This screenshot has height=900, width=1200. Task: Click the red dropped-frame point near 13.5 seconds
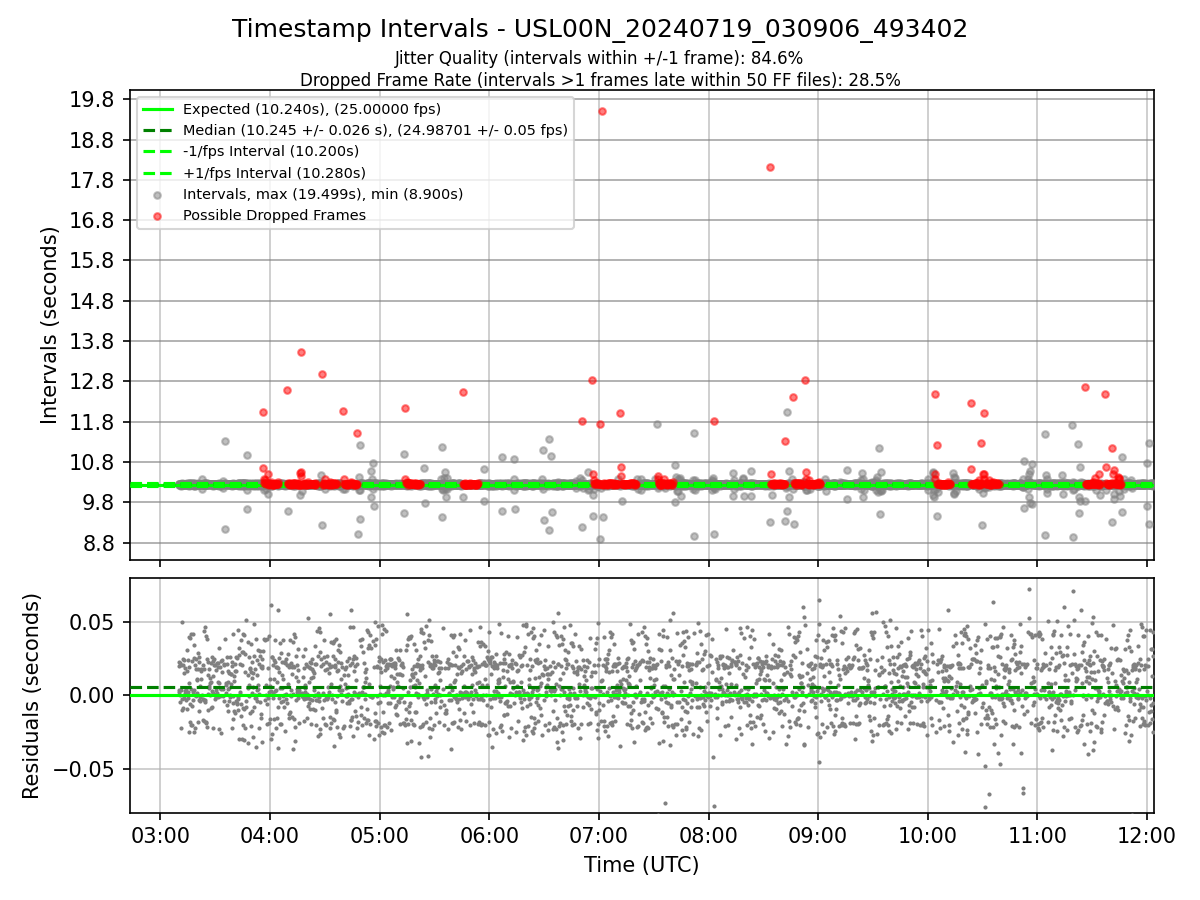(301, 352)
